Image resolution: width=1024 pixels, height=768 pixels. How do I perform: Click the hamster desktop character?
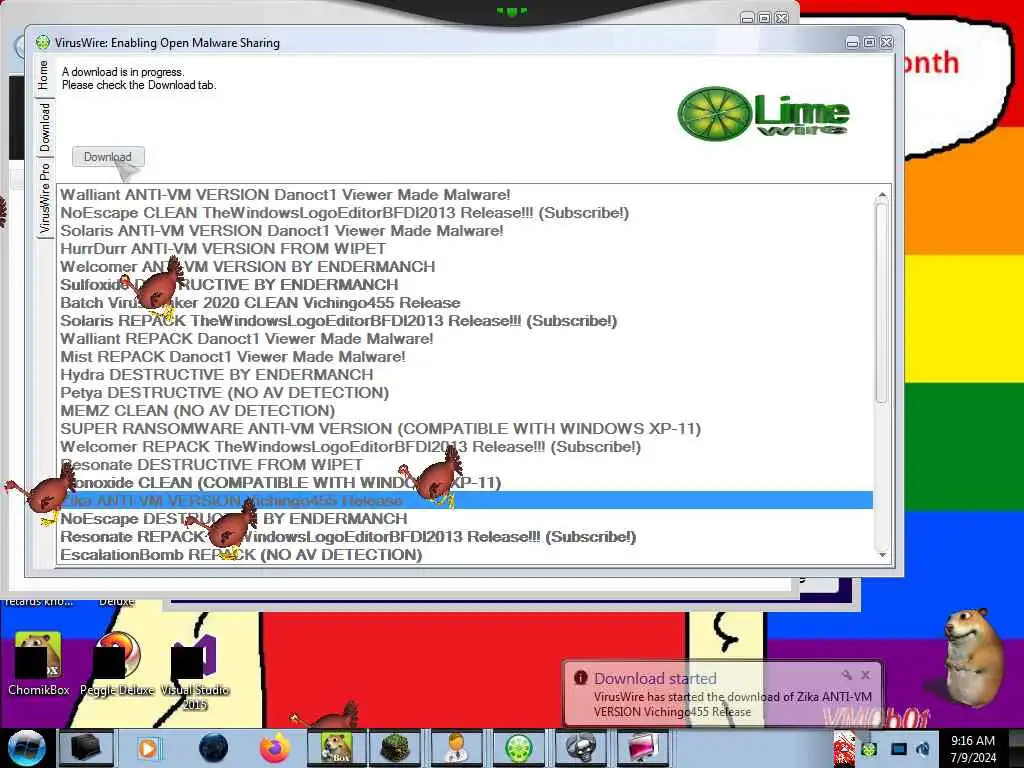(972, 656)
